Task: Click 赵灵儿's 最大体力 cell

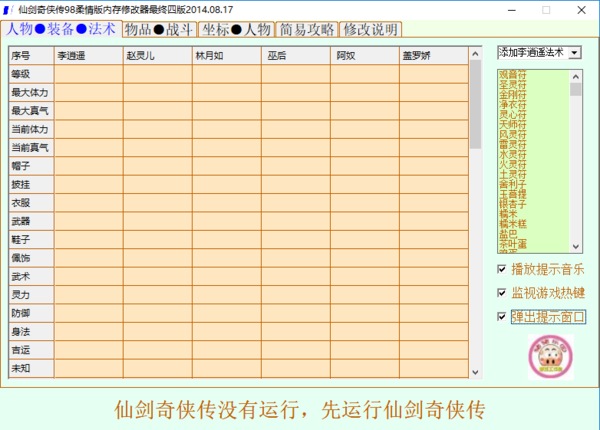Action: point(158,93)
